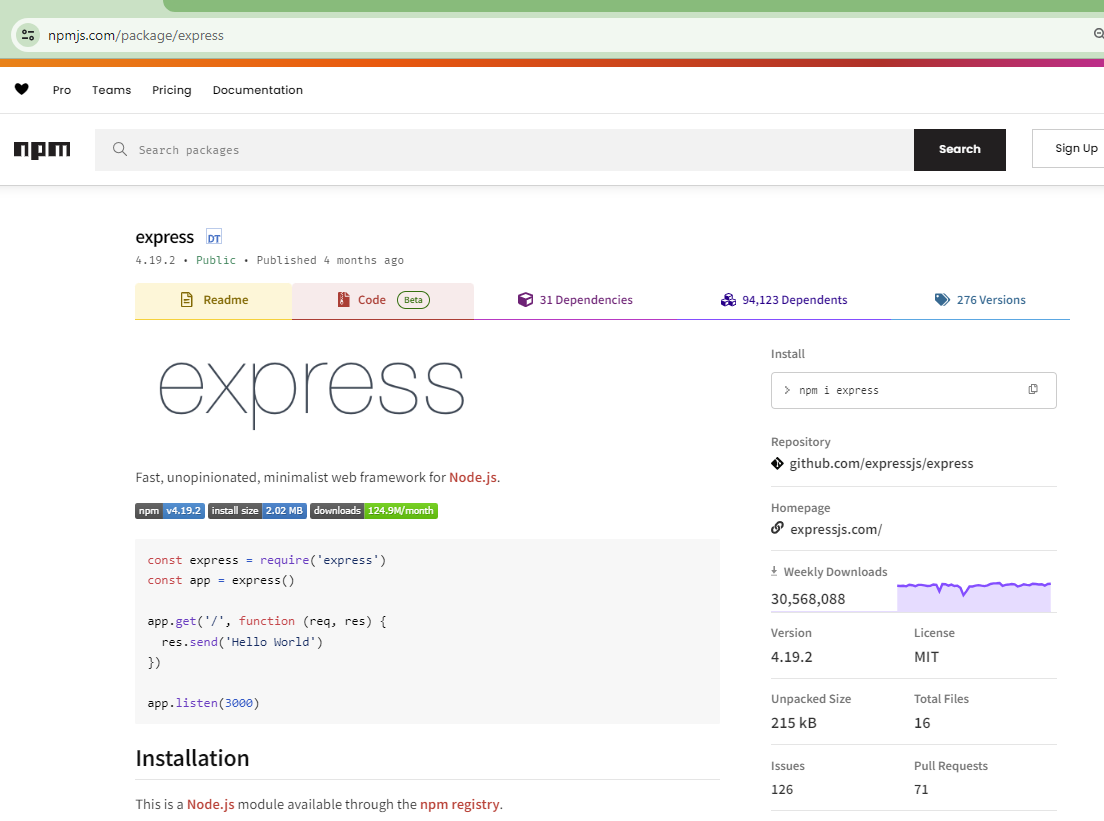The width and height of the screenshot is (1104, 821).
Task: Click the Readme file icon
Action: coord(187,300)
